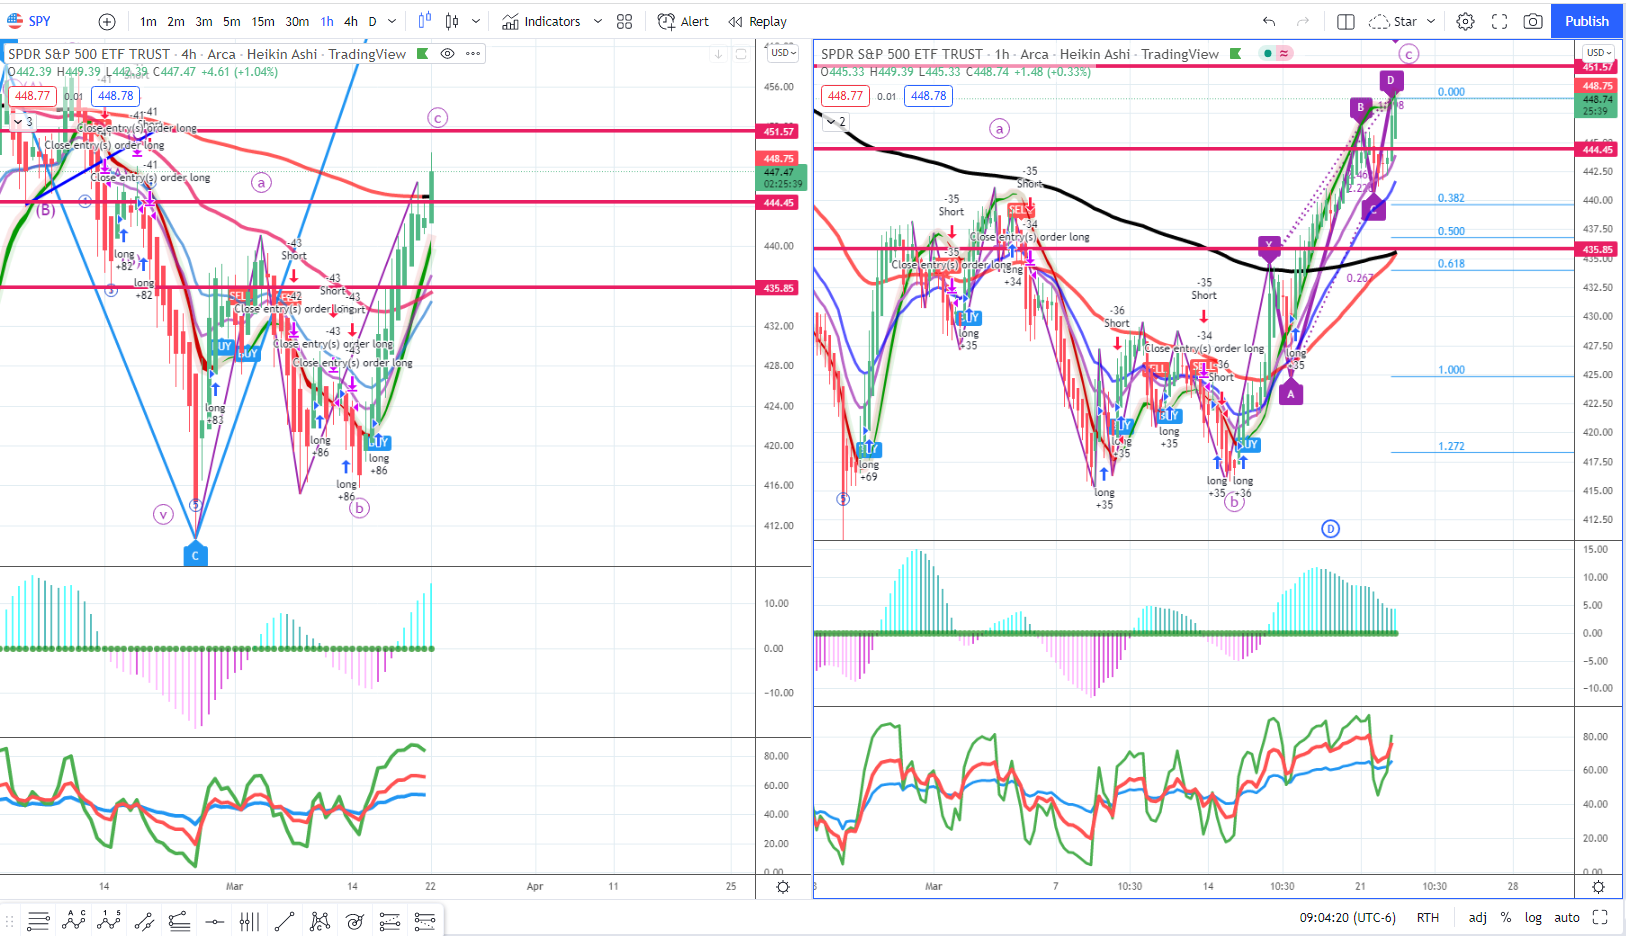Select the long position drawing tool
Viewport: 1626px width, 936px height.
(x=390, y=921)
